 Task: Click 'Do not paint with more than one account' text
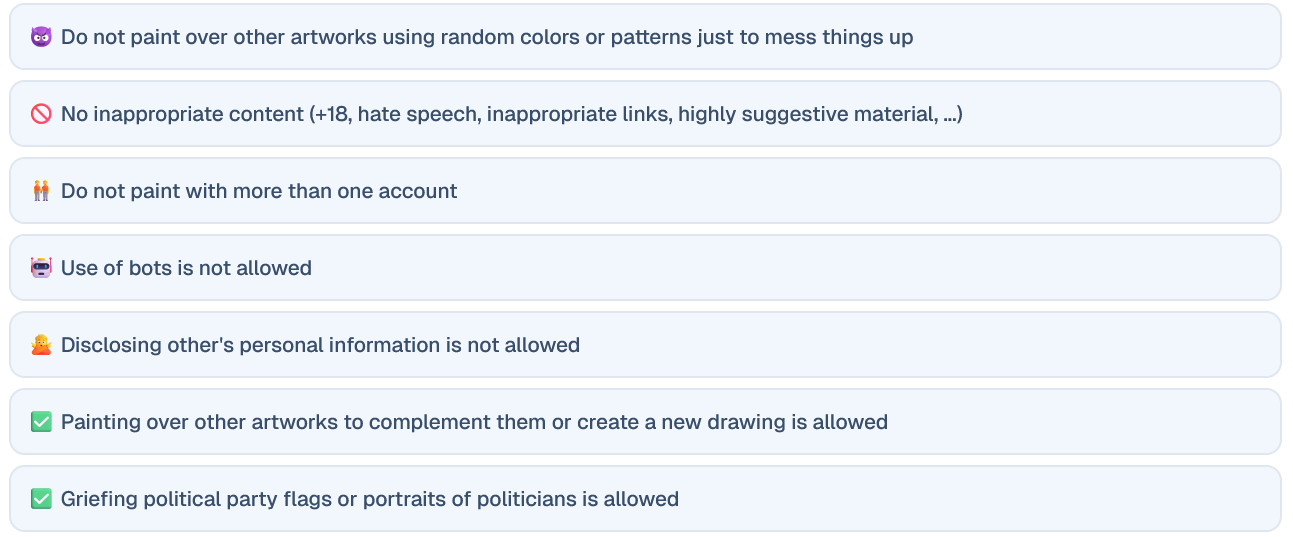click(259, 191)
